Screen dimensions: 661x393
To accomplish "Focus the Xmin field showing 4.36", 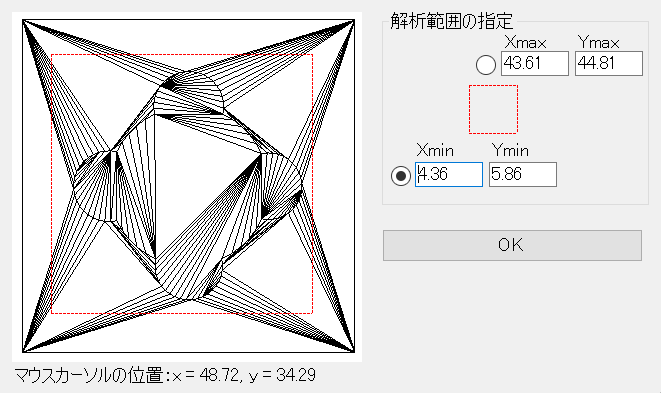I will tap(449, 174).
